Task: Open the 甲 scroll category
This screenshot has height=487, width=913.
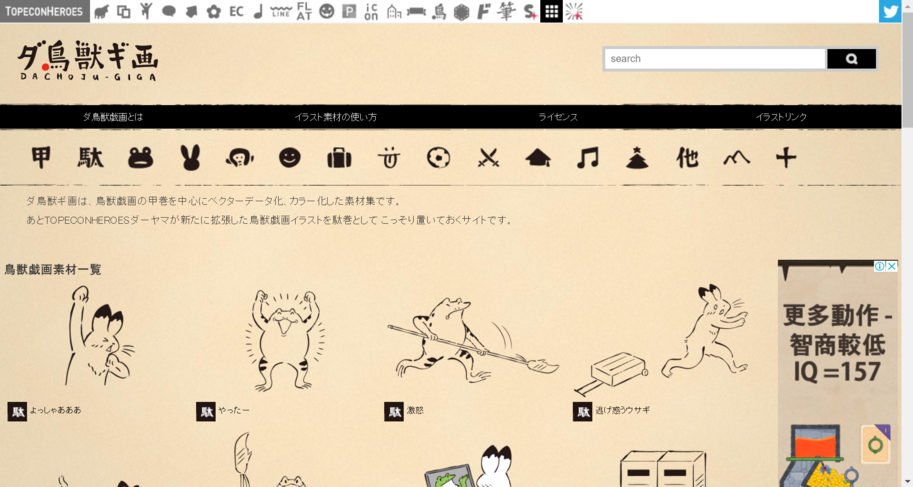Action: [x=41, y=158]
